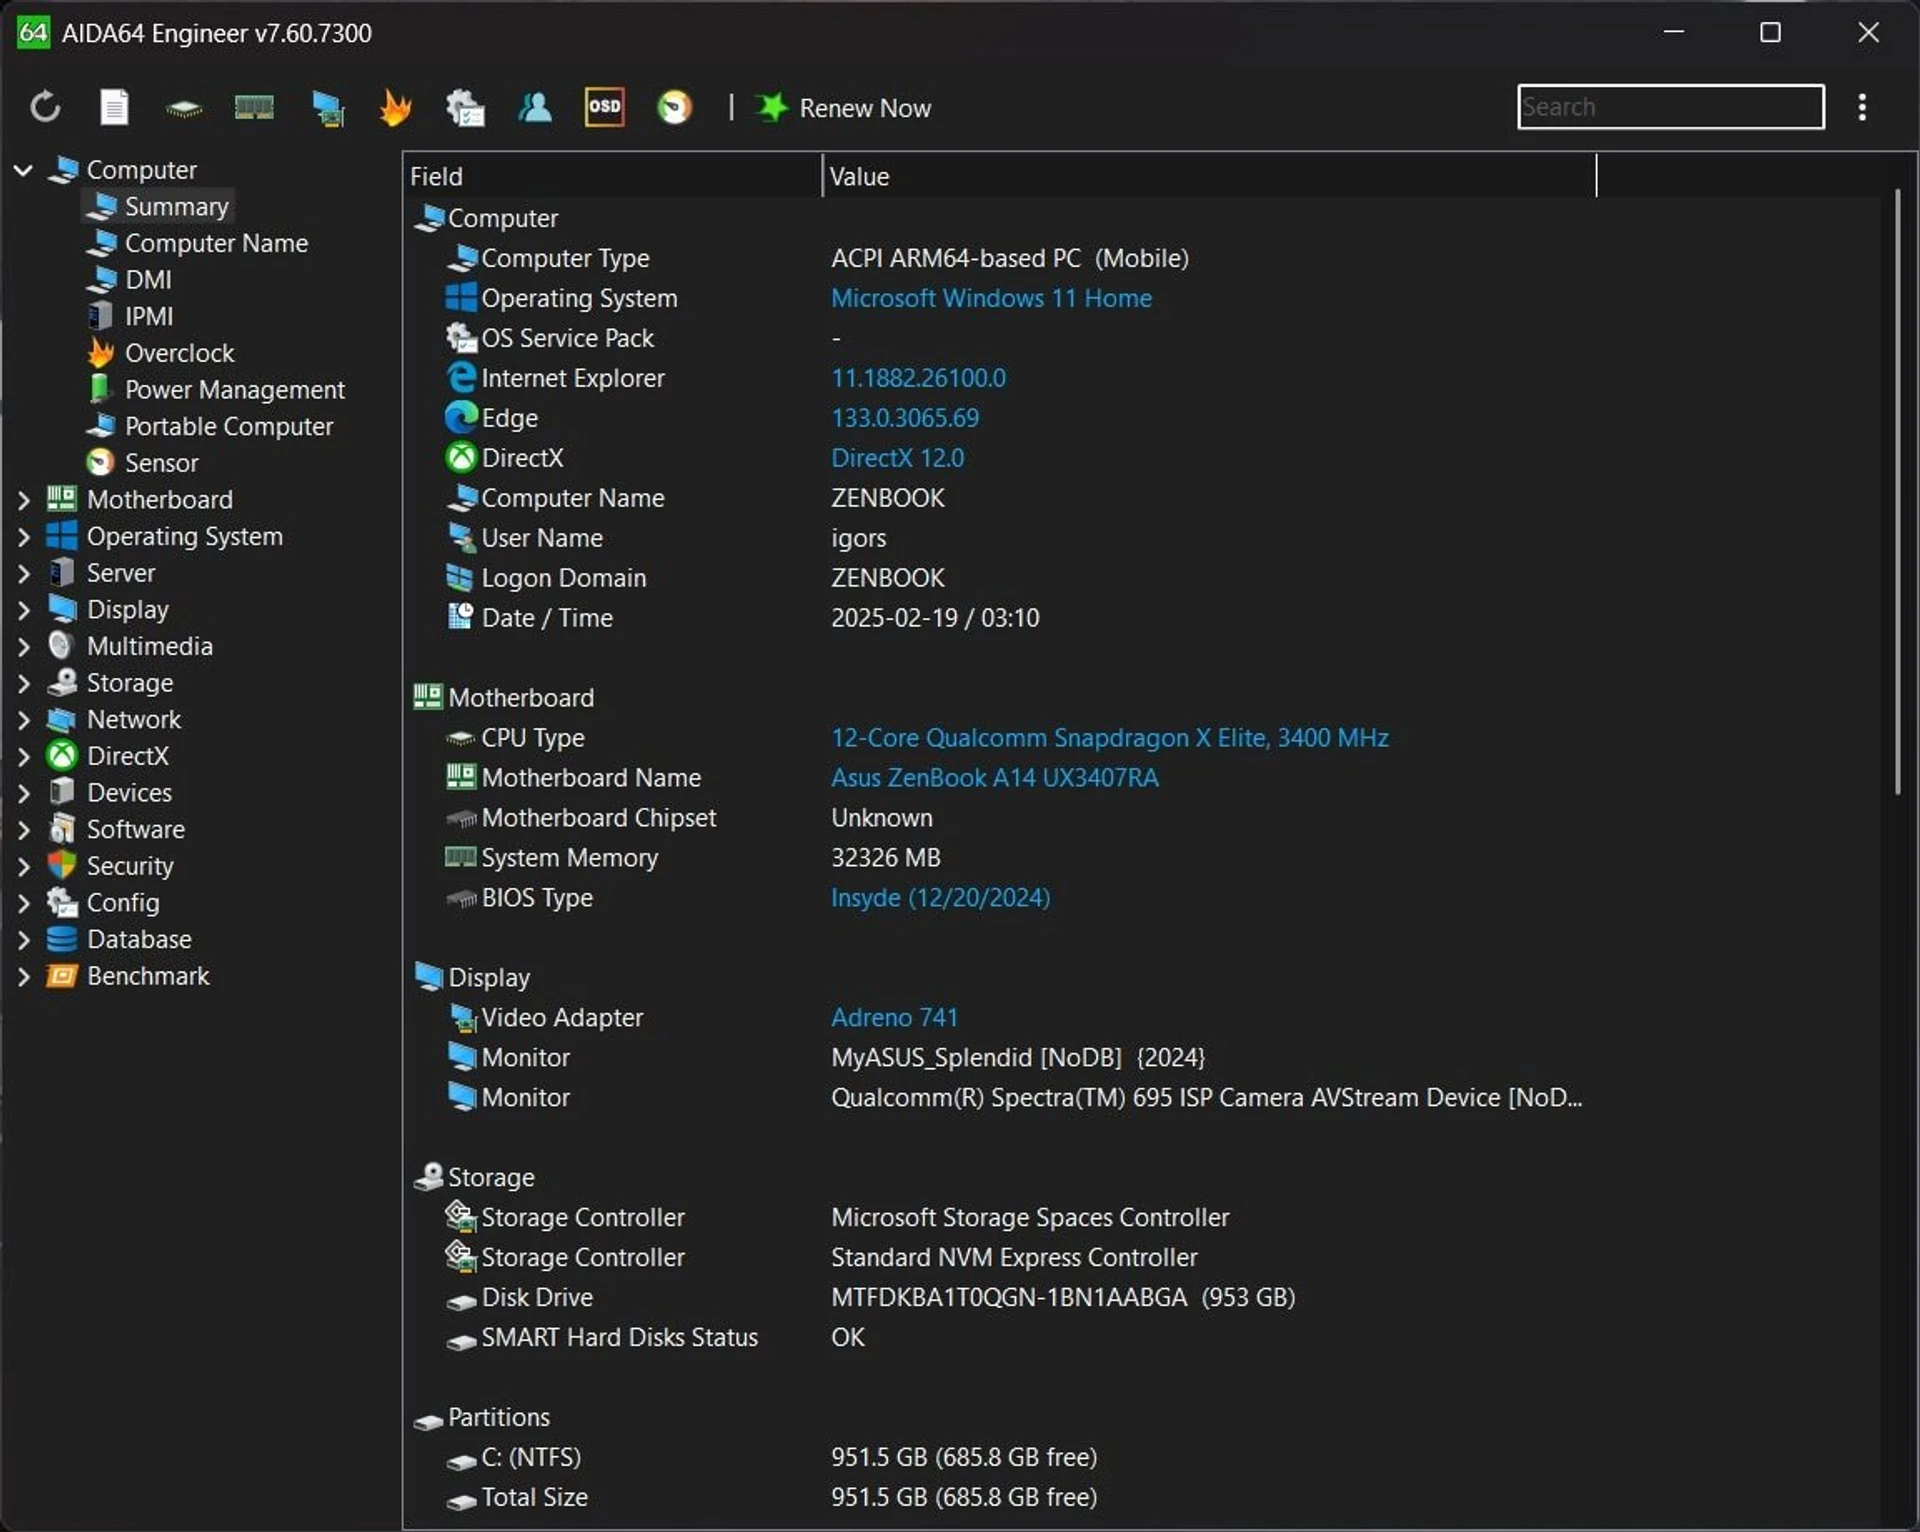
Task: Click the Renew Now button
Action: point(845,108)
